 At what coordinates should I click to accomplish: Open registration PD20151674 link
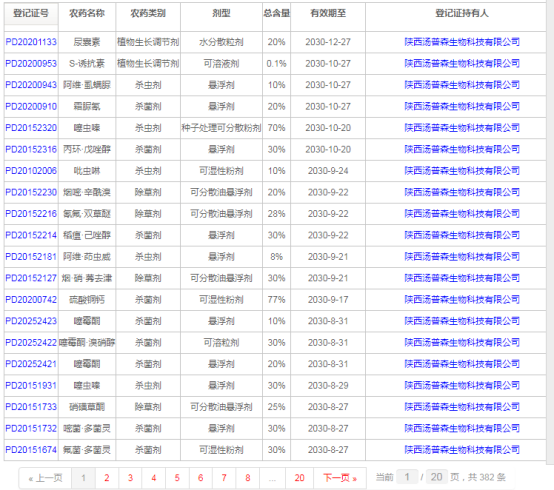click(x=31, y=450)
